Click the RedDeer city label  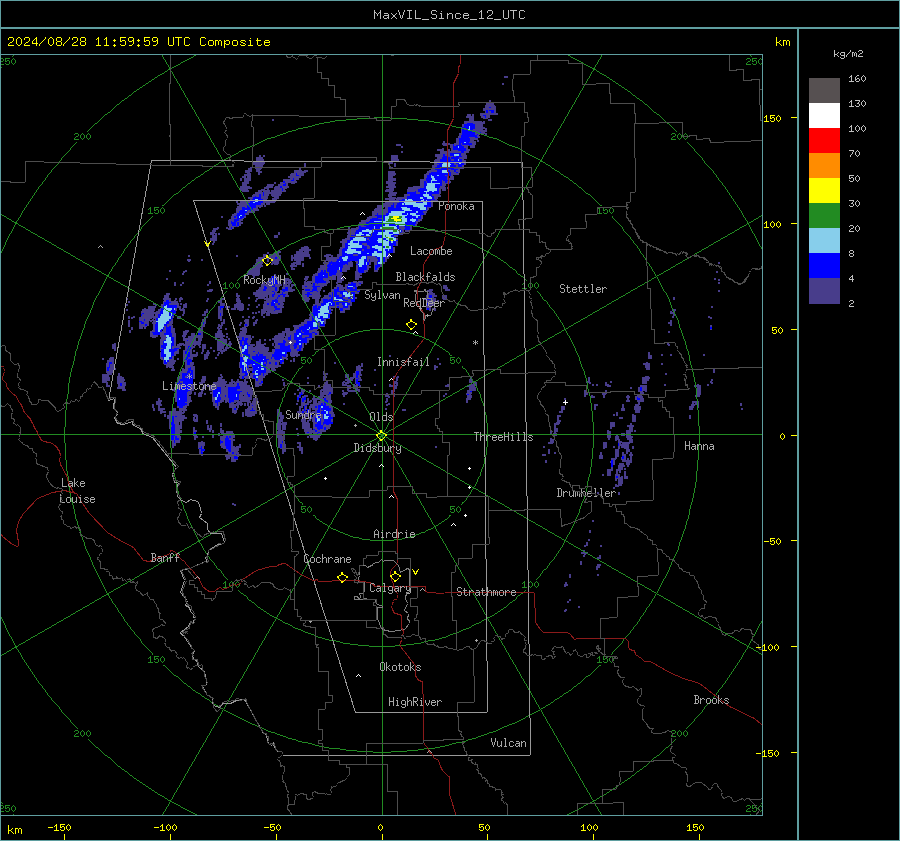tap(424, 303)
